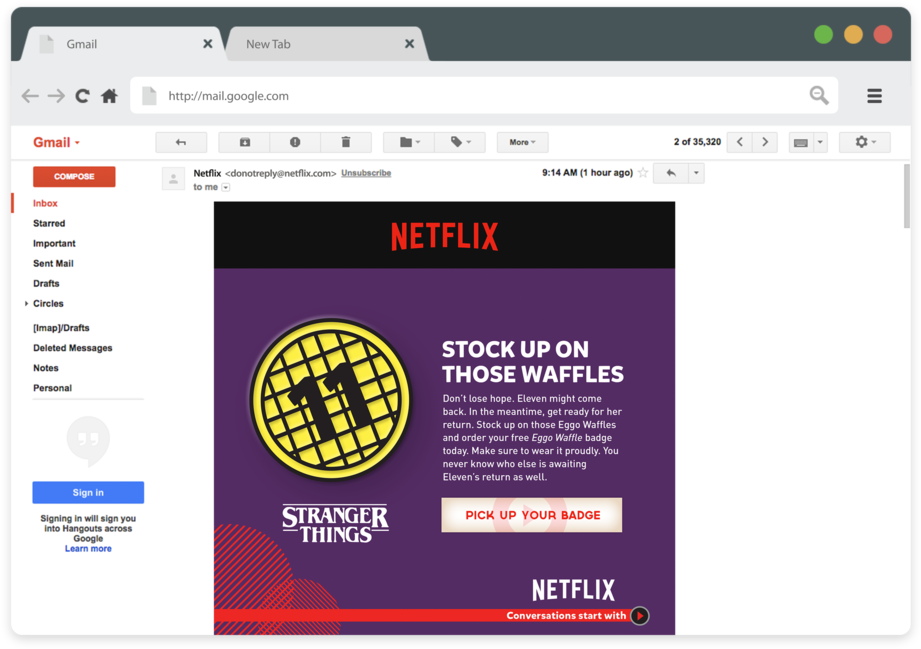
Task: Click the Hangouts Sign in button
Action: pos(88,492)
